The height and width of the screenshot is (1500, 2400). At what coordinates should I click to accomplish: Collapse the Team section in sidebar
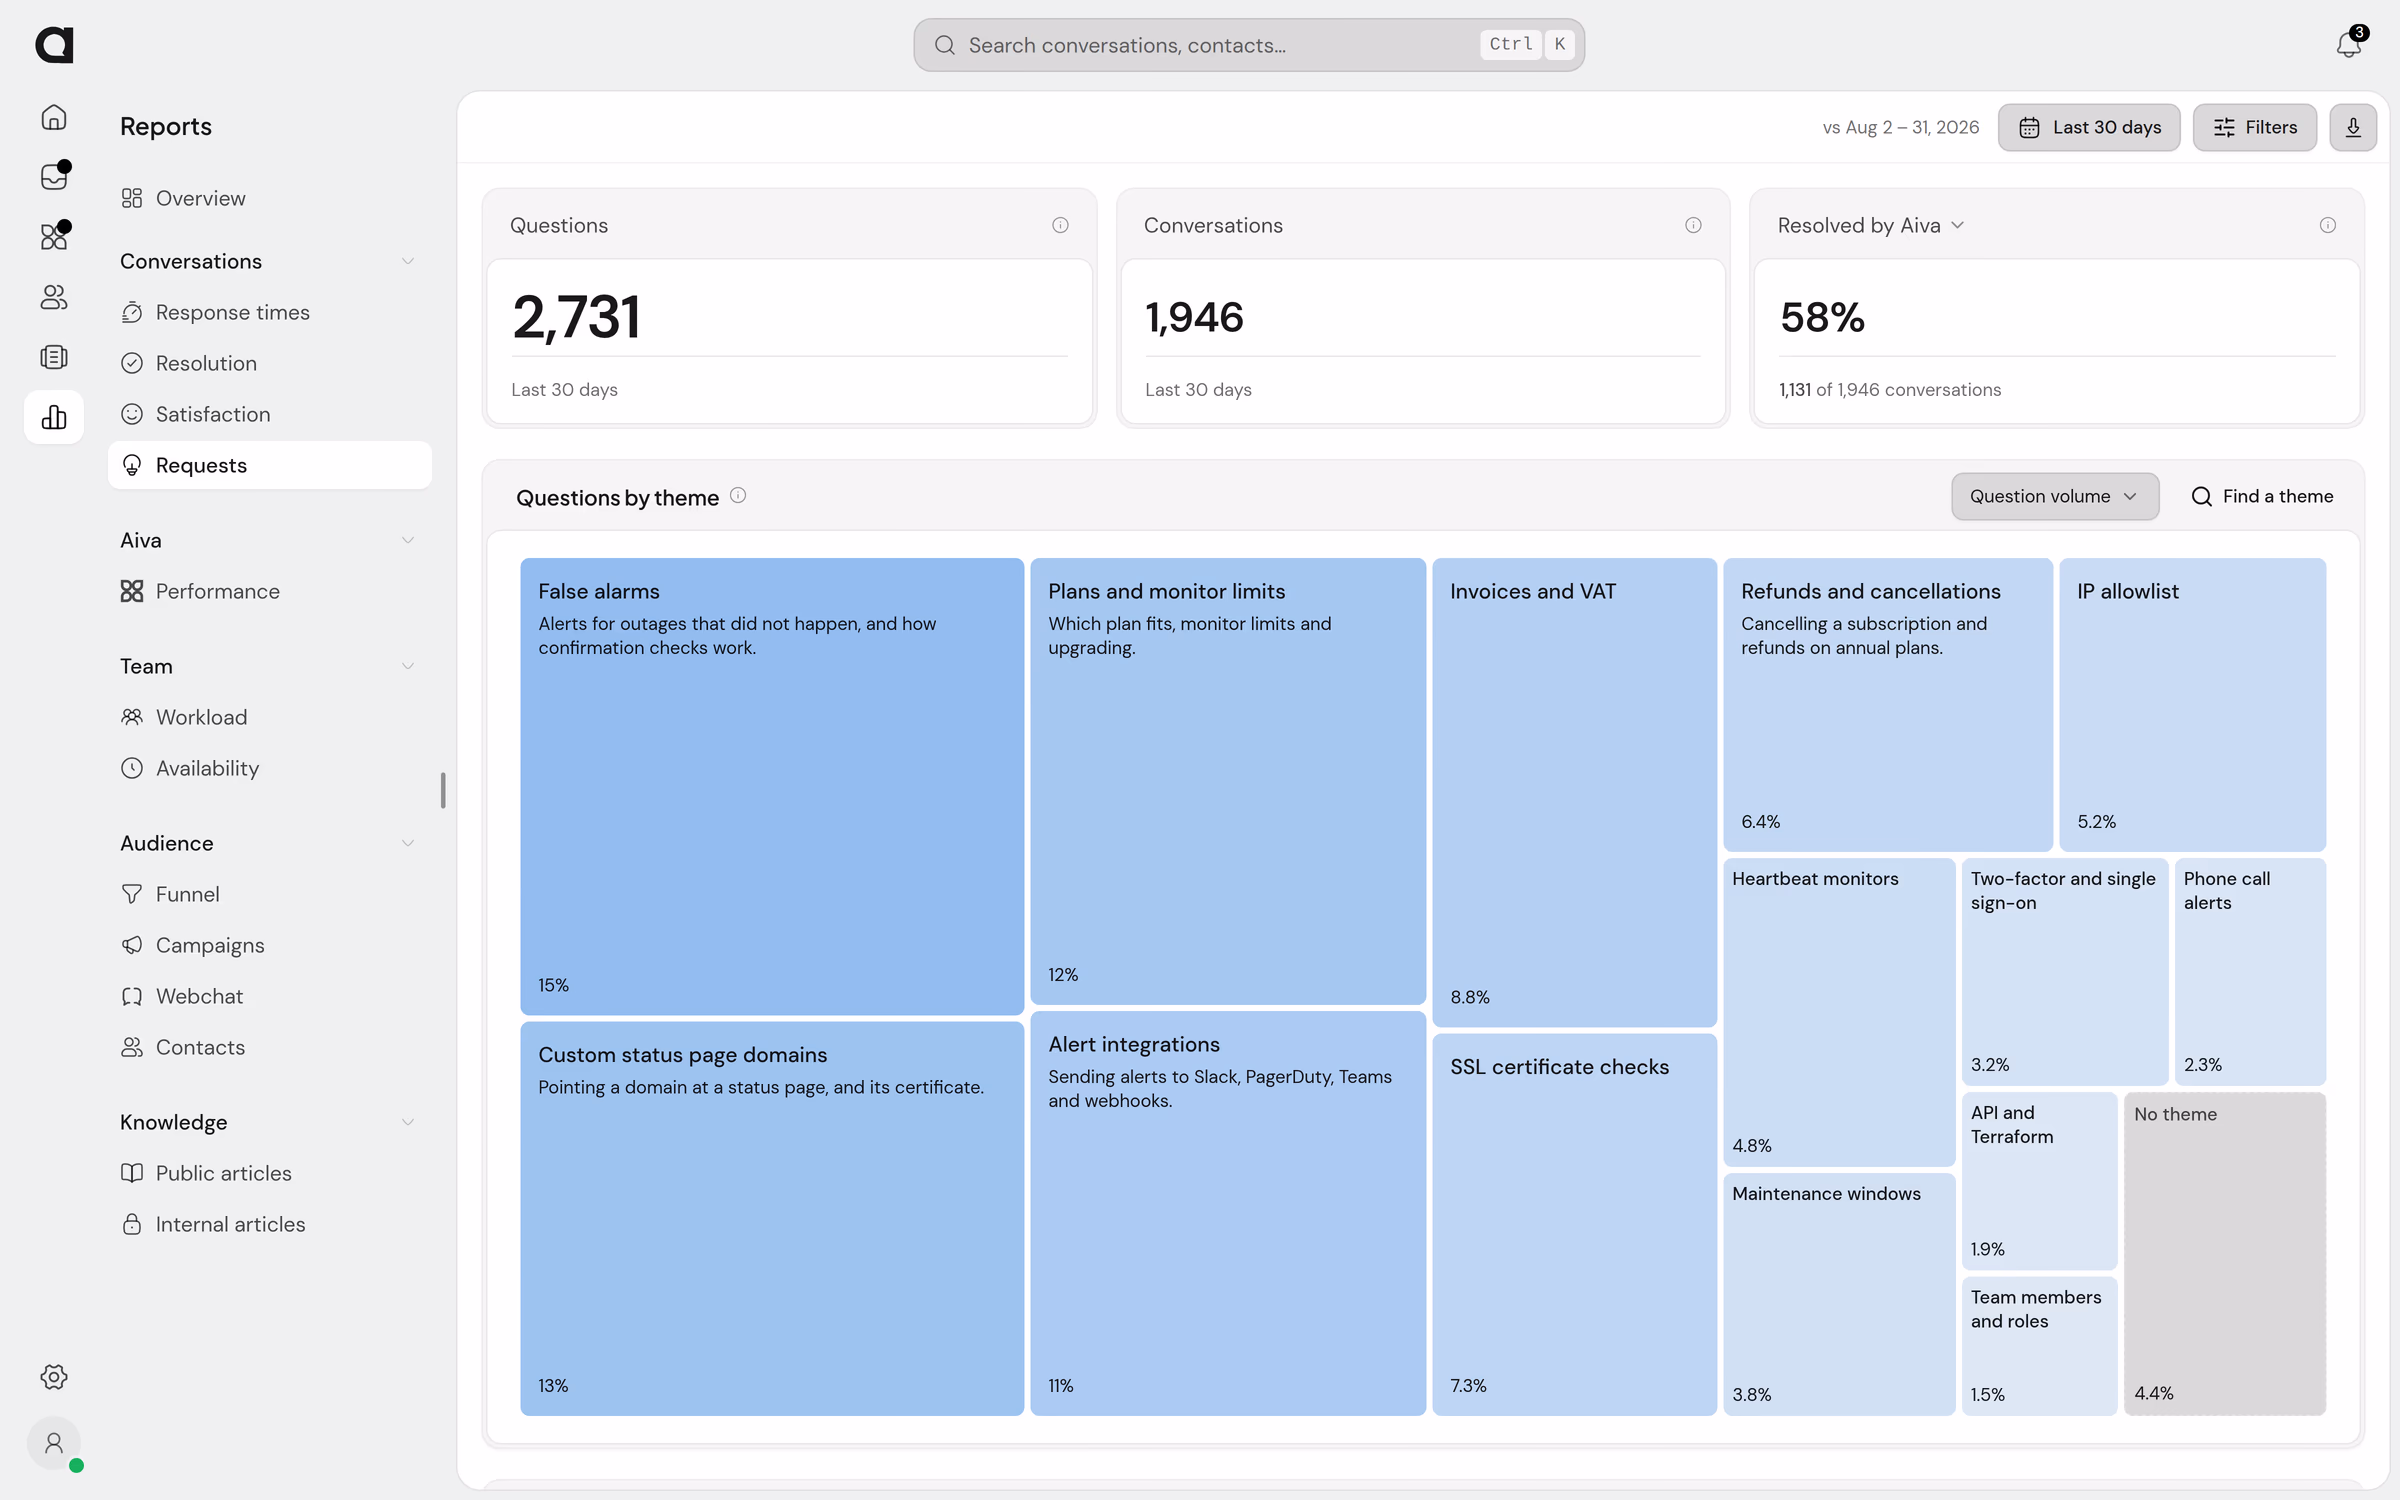(408, 666)
